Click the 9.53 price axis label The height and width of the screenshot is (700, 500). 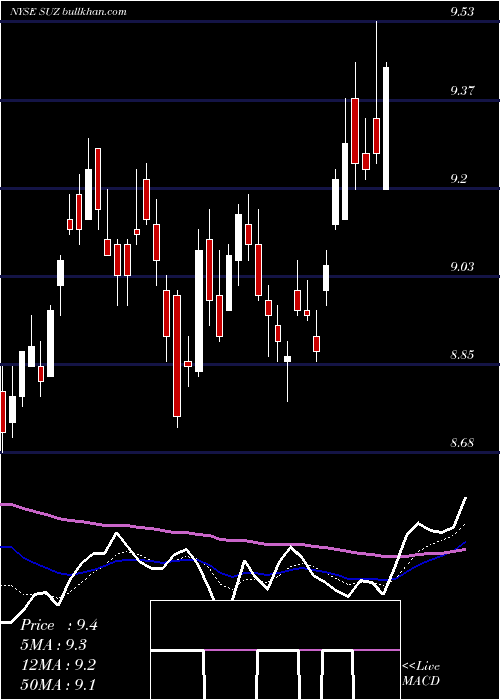click(462, 12)
